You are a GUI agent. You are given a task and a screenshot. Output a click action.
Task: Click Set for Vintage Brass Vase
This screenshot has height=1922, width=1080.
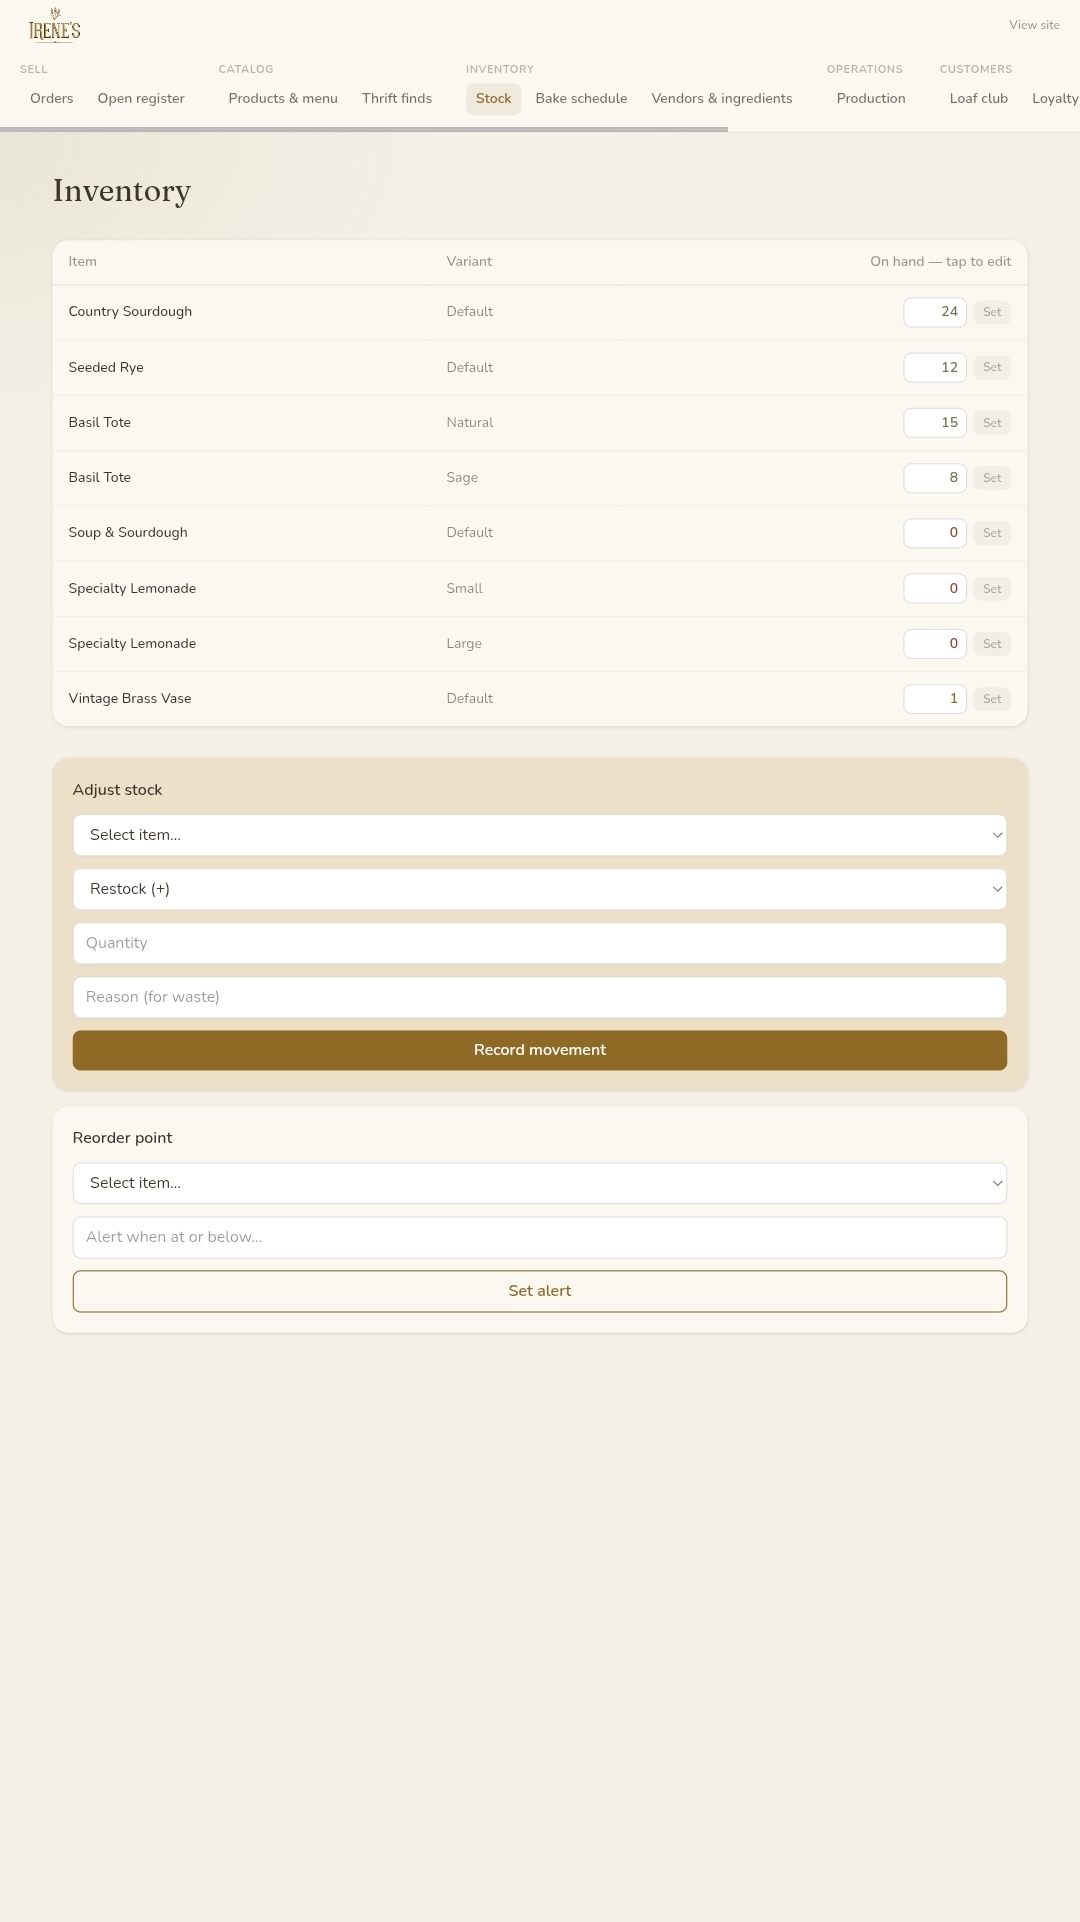[x=992, y=699]
